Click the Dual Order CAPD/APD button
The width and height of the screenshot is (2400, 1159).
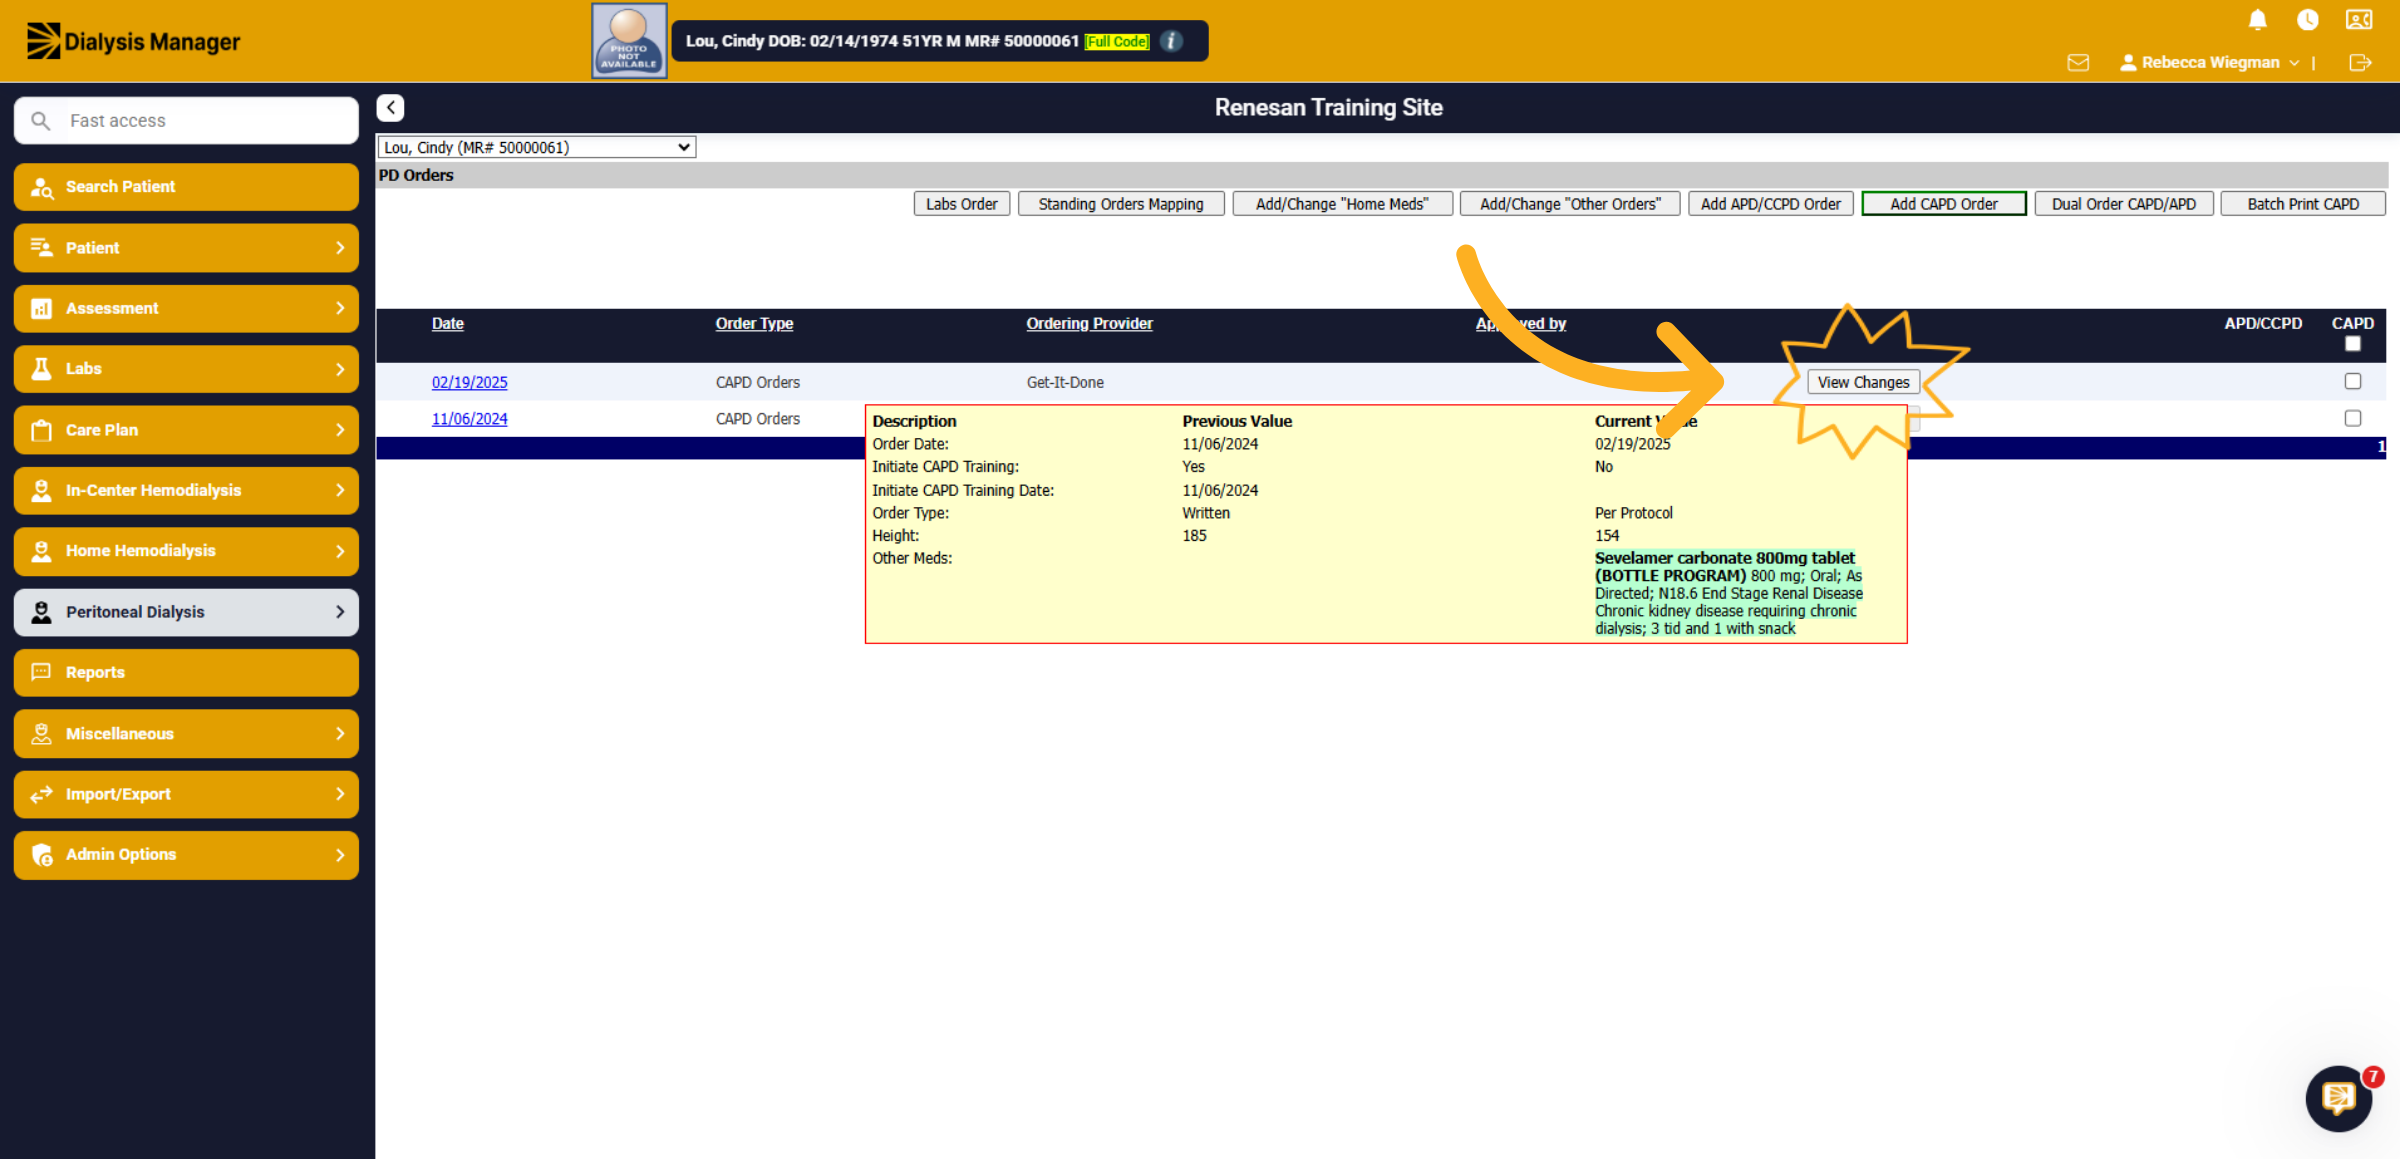(x=2124, y=204)
